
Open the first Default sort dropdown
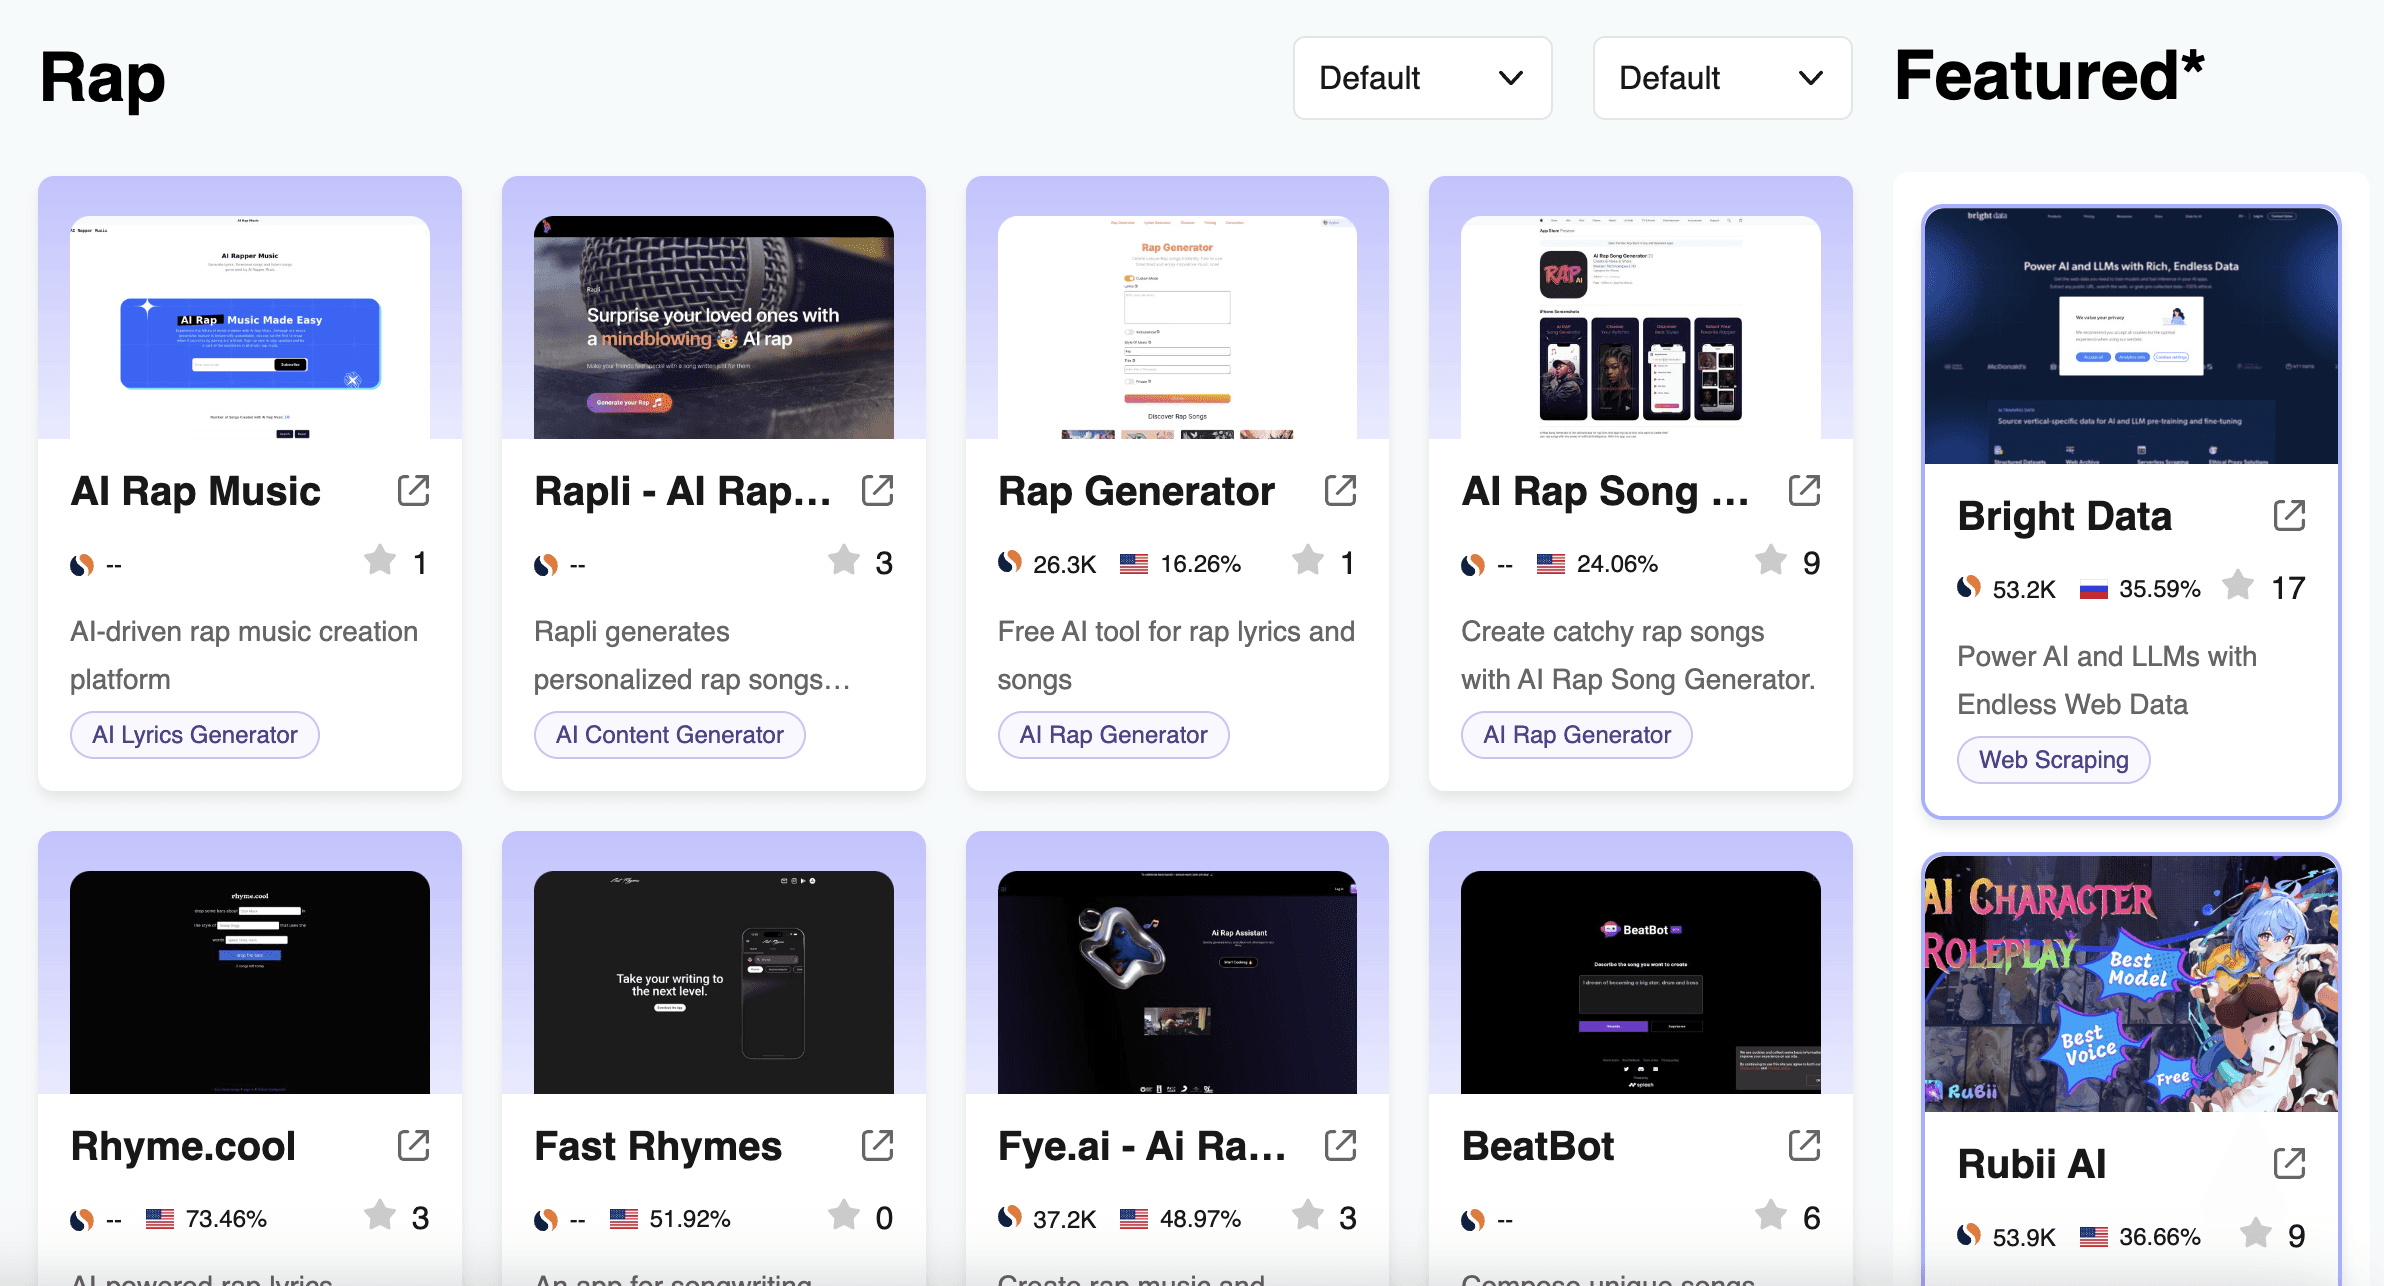[1422, 78]
